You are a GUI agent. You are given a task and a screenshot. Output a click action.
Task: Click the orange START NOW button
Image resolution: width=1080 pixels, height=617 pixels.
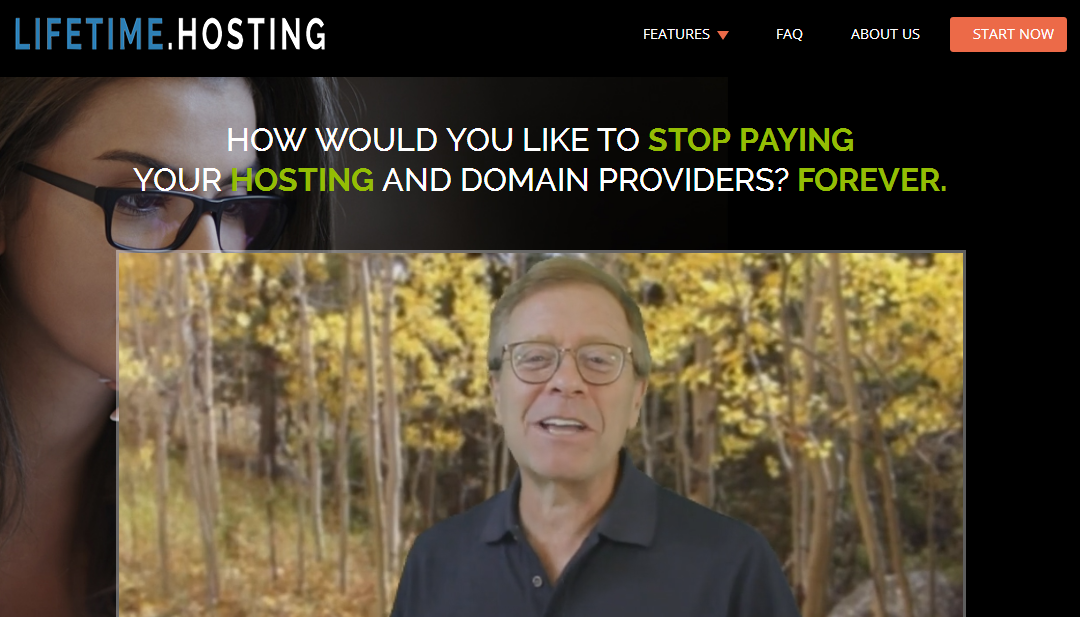1008,34
